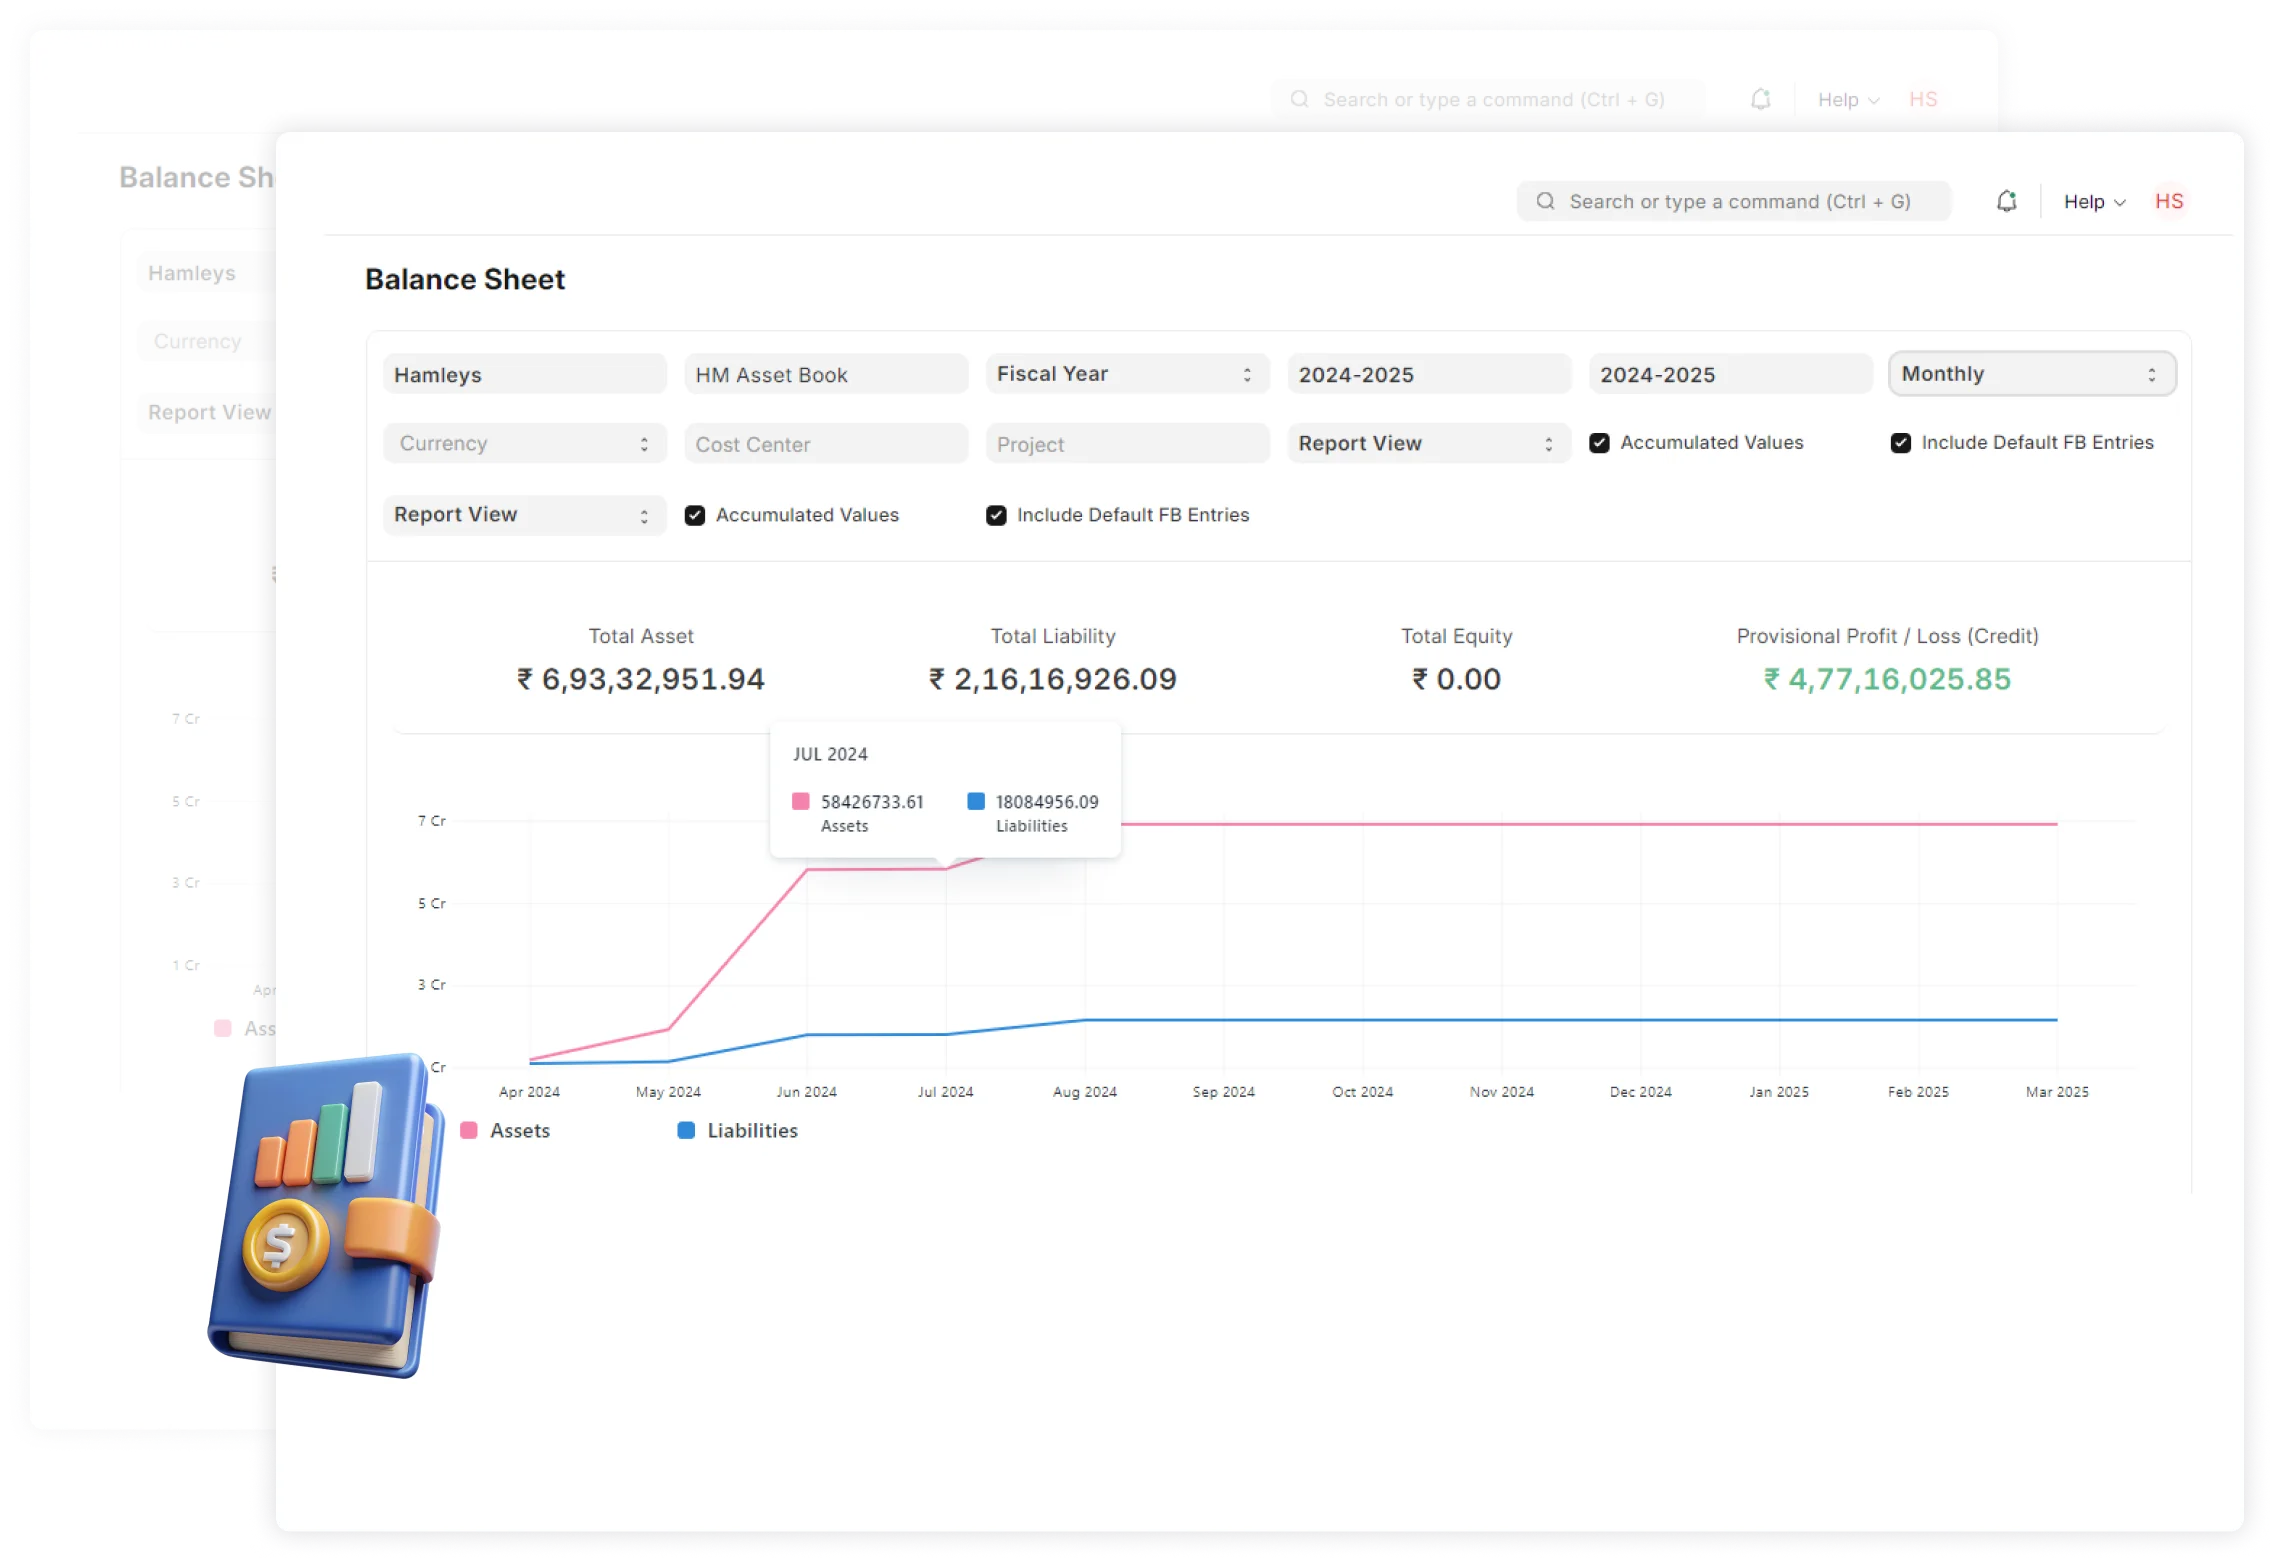Click the Balance Sheet heading
The image size is (2270, 1558).
(x=465, y=279)
